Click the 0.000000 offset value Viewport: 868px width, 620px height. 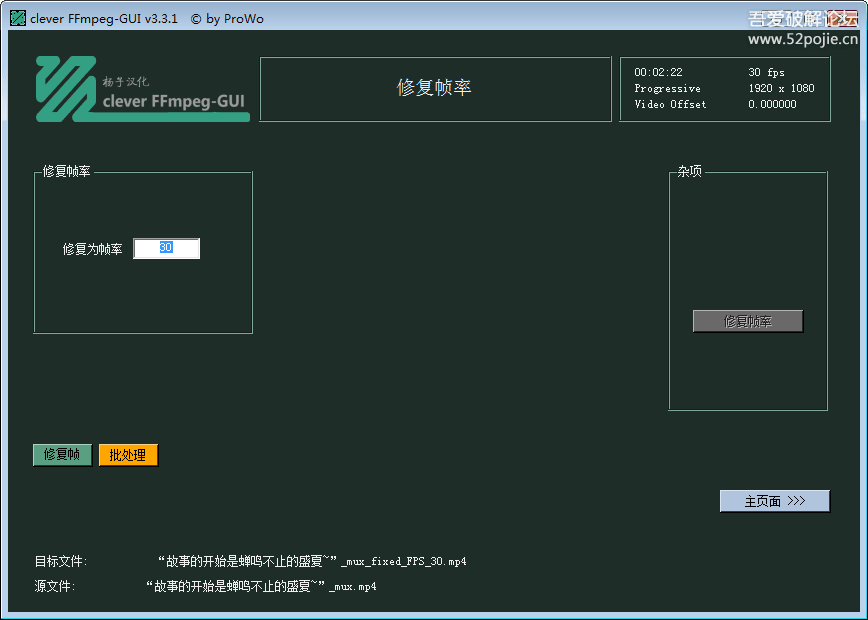[x=772, y=104]
